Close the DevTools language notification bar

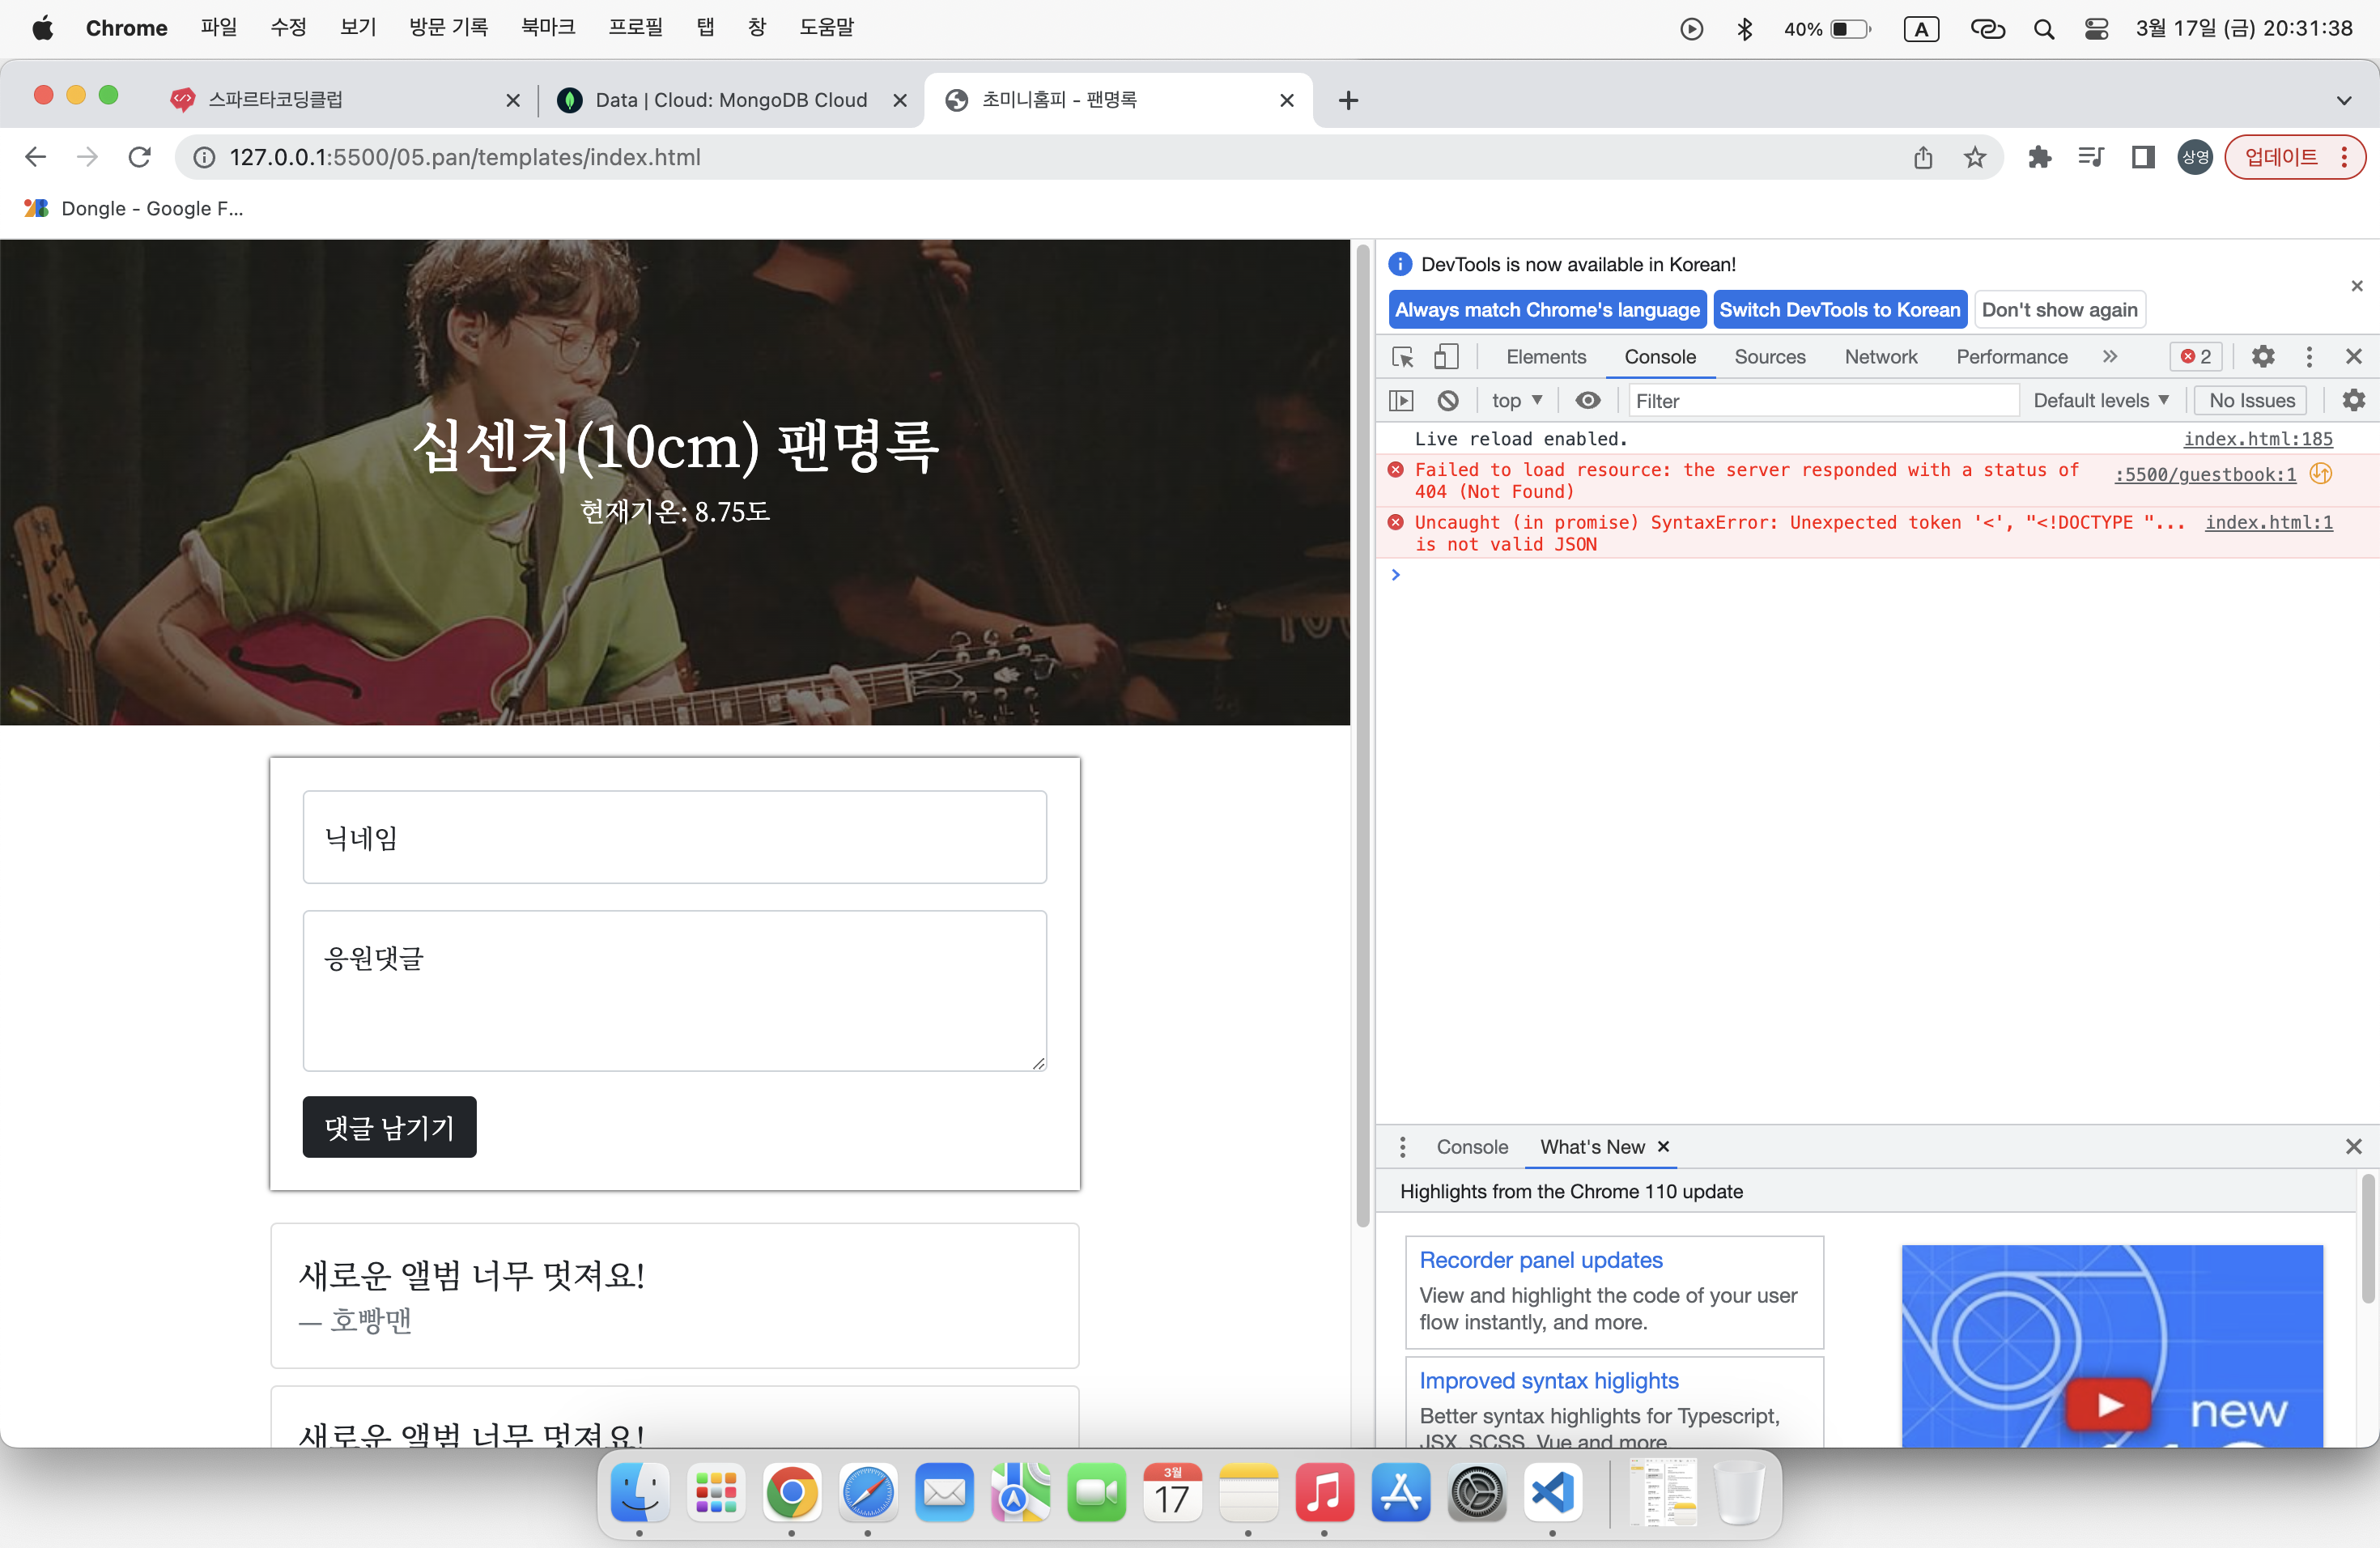2357,286
